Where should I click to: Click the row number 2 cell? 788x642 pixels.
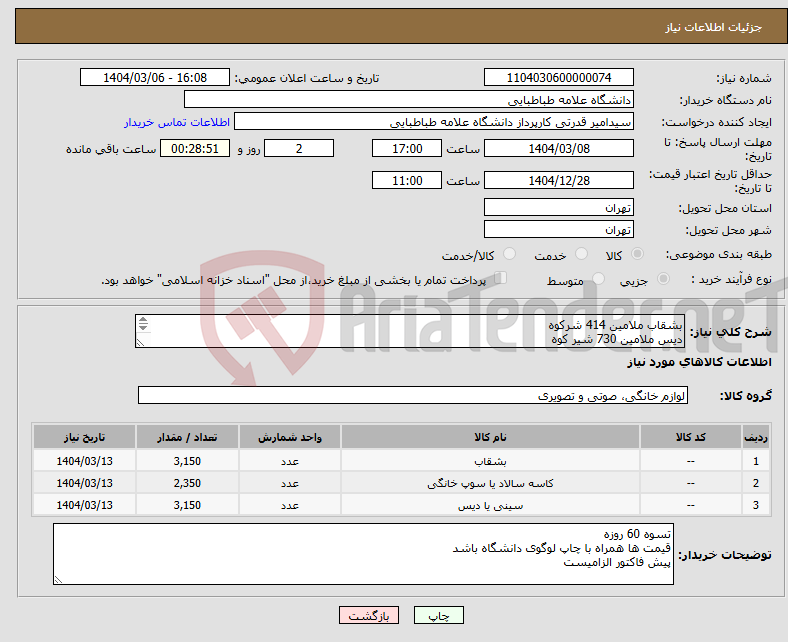tap(756, 483)
